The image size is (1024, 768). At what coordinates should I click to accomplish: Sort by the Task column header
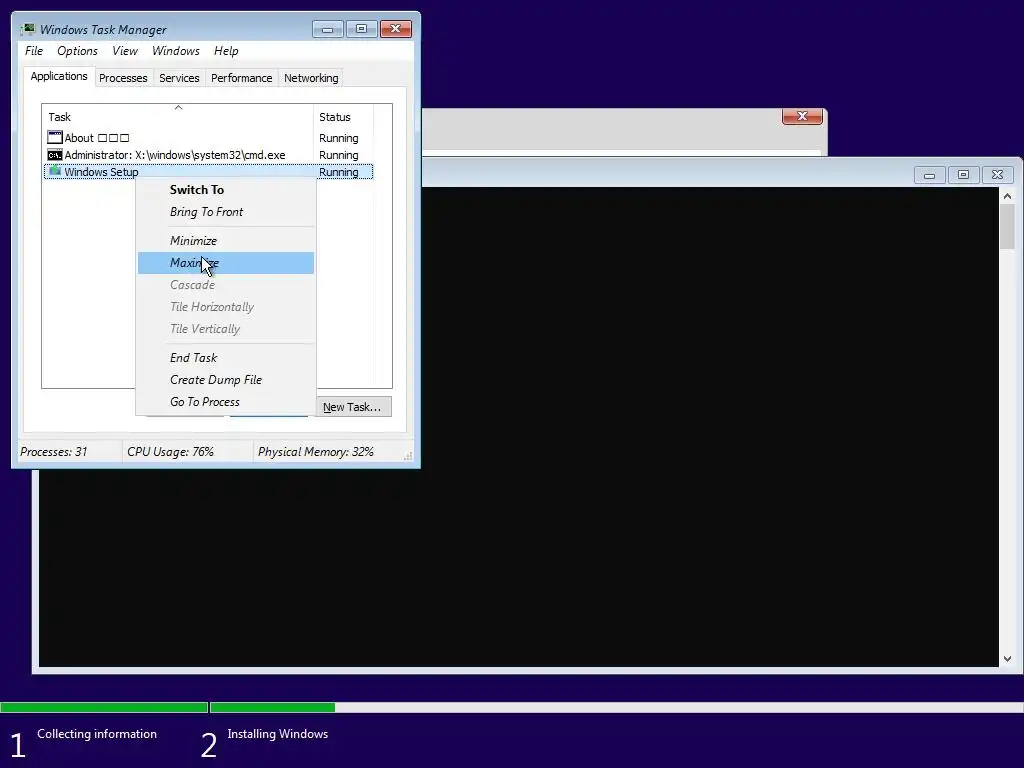click(x=178, y=117)
